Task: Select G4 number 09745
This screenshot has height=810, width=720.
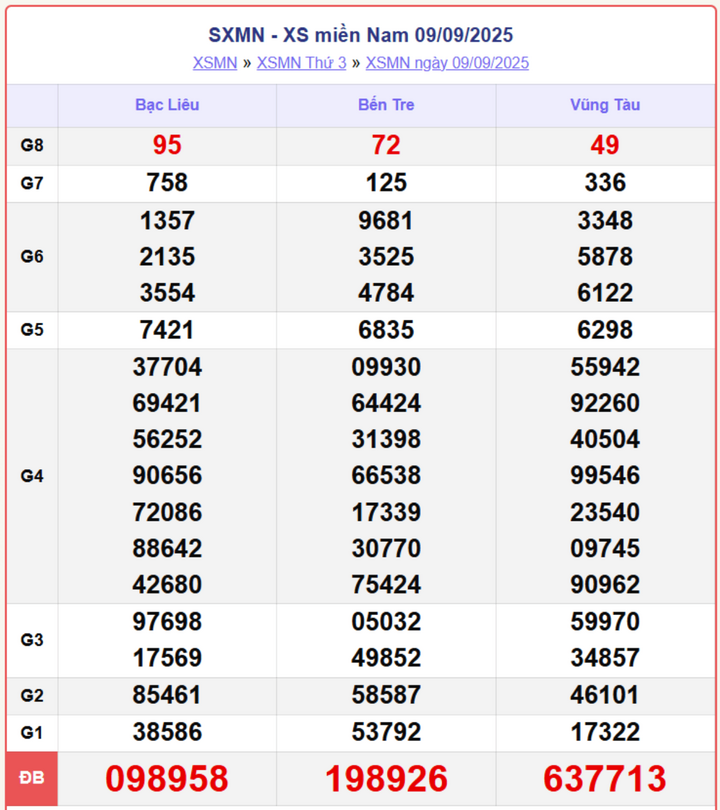Action: tap(605, 549)
